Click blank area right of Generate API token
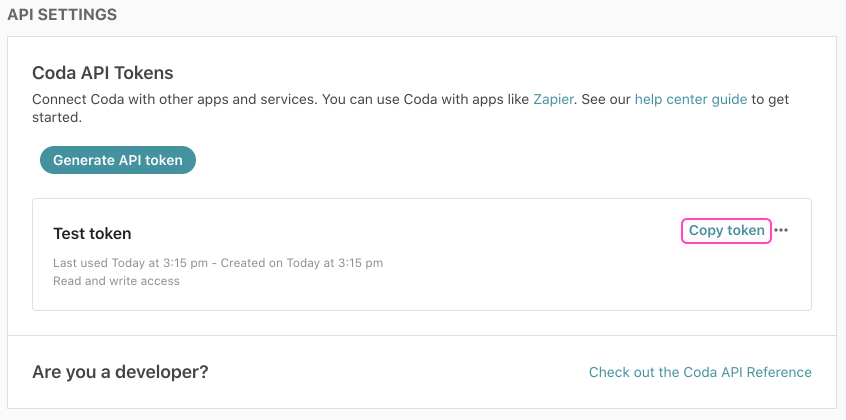Screen dimensions: 846x420 click(500, 160)
